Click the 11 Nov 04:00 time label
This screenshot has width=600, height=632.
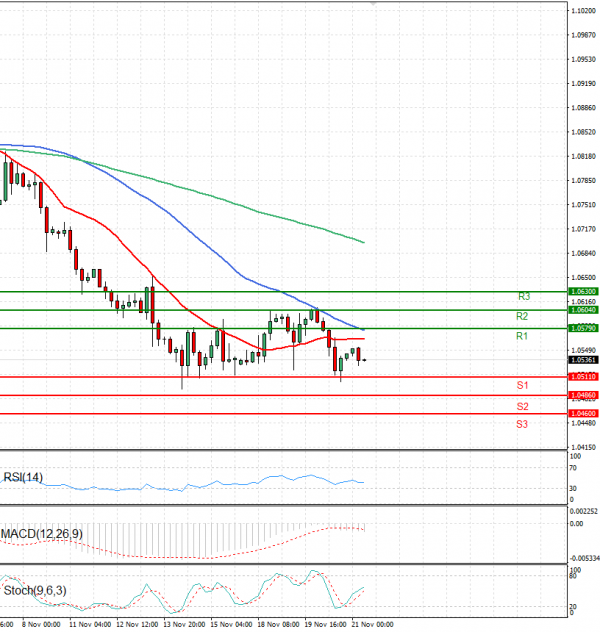[x=90, y=625]
